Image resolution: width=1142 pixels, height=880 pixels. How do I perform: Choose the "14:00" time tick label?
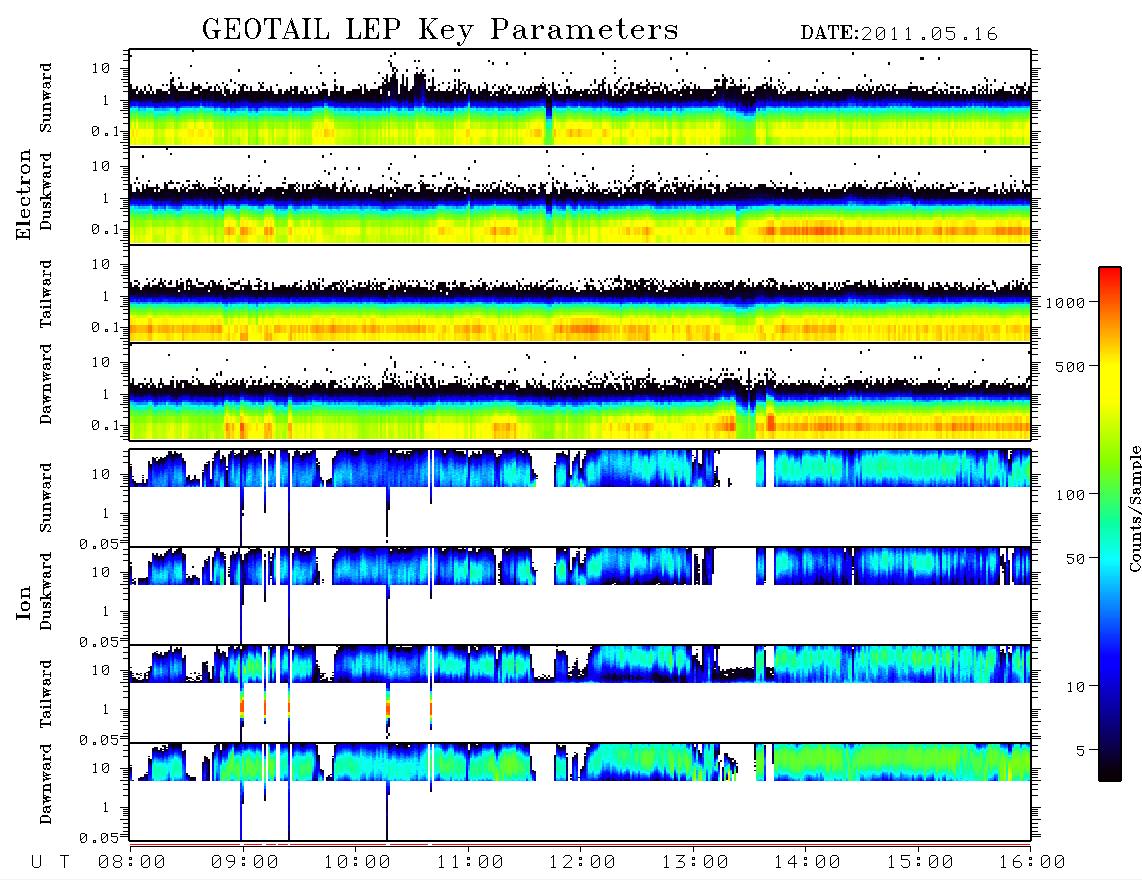pyautogui.click(x=807, y=863)
